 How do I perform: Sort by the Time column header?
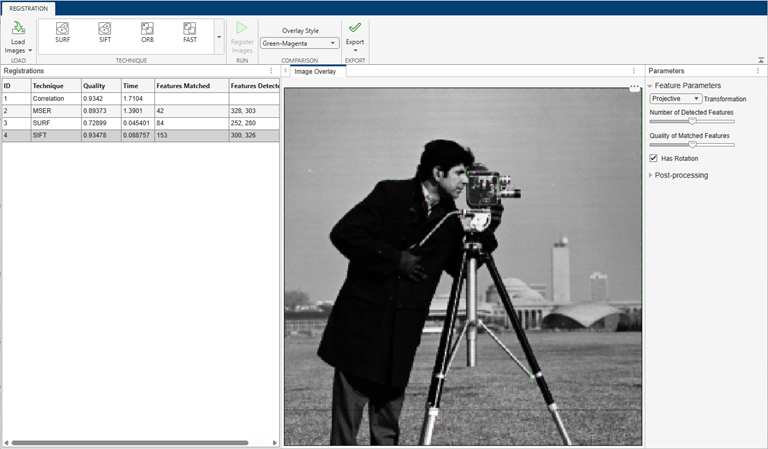click(x=138, y=86)
